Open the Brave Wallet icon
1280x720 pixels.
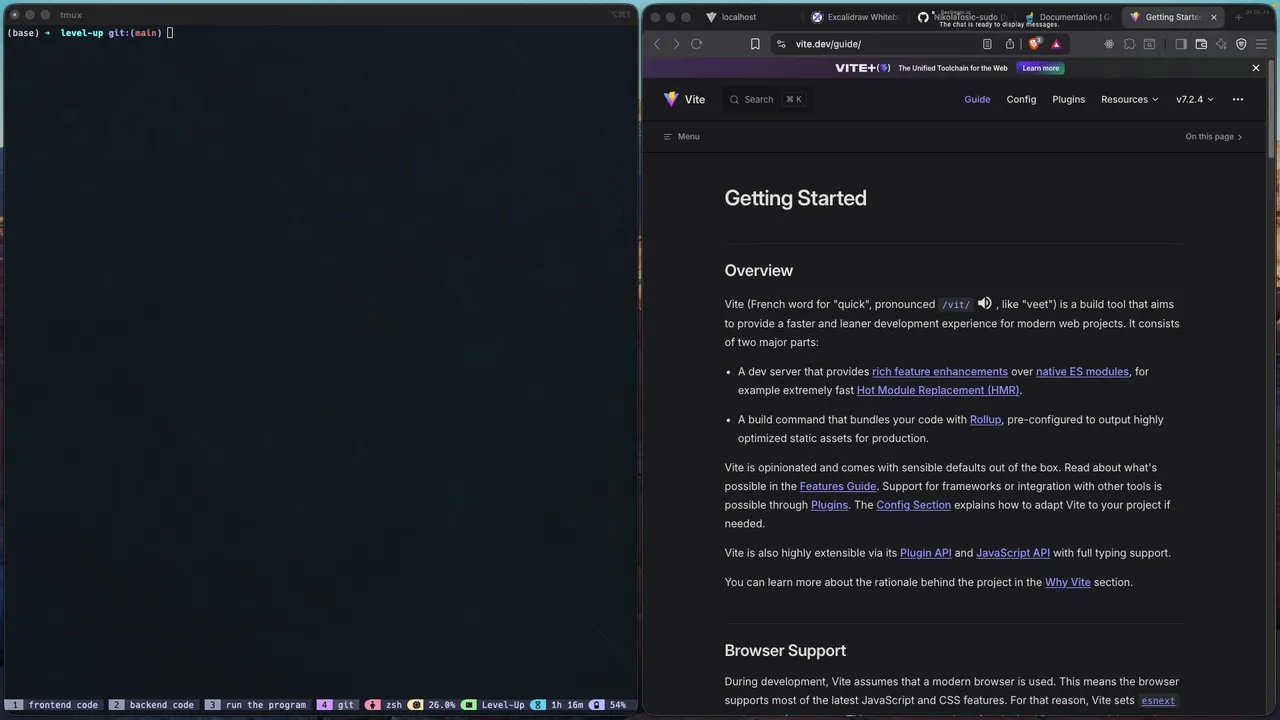pos(1201,44)
